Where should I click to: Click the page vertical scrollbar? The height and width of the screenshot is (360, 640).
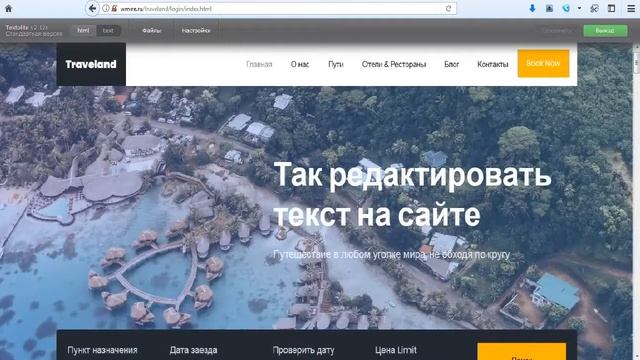click(636, 202)
